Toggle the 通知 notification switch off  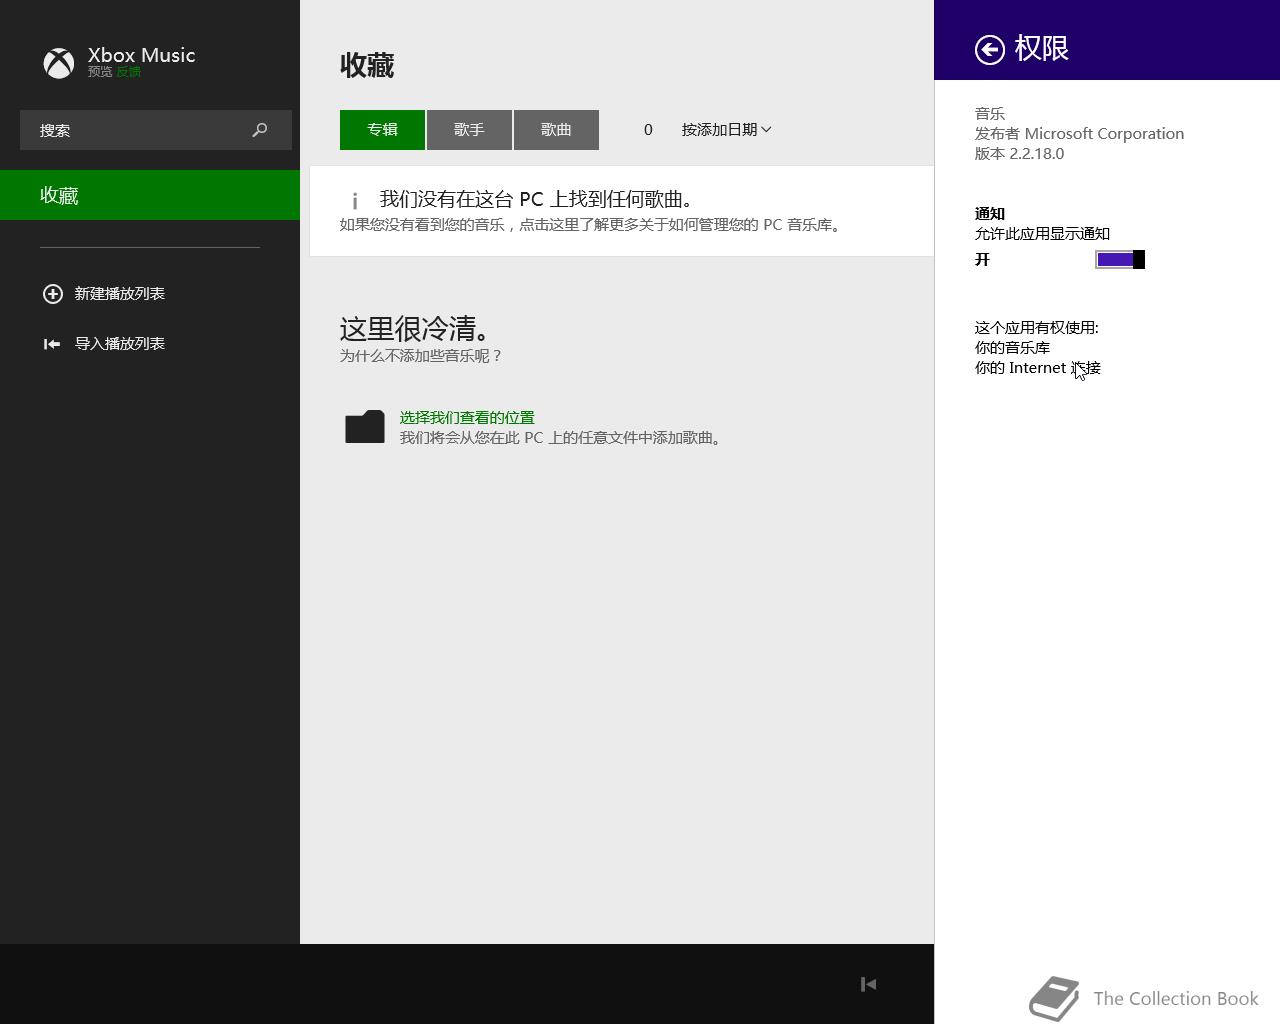point(1120,260)
